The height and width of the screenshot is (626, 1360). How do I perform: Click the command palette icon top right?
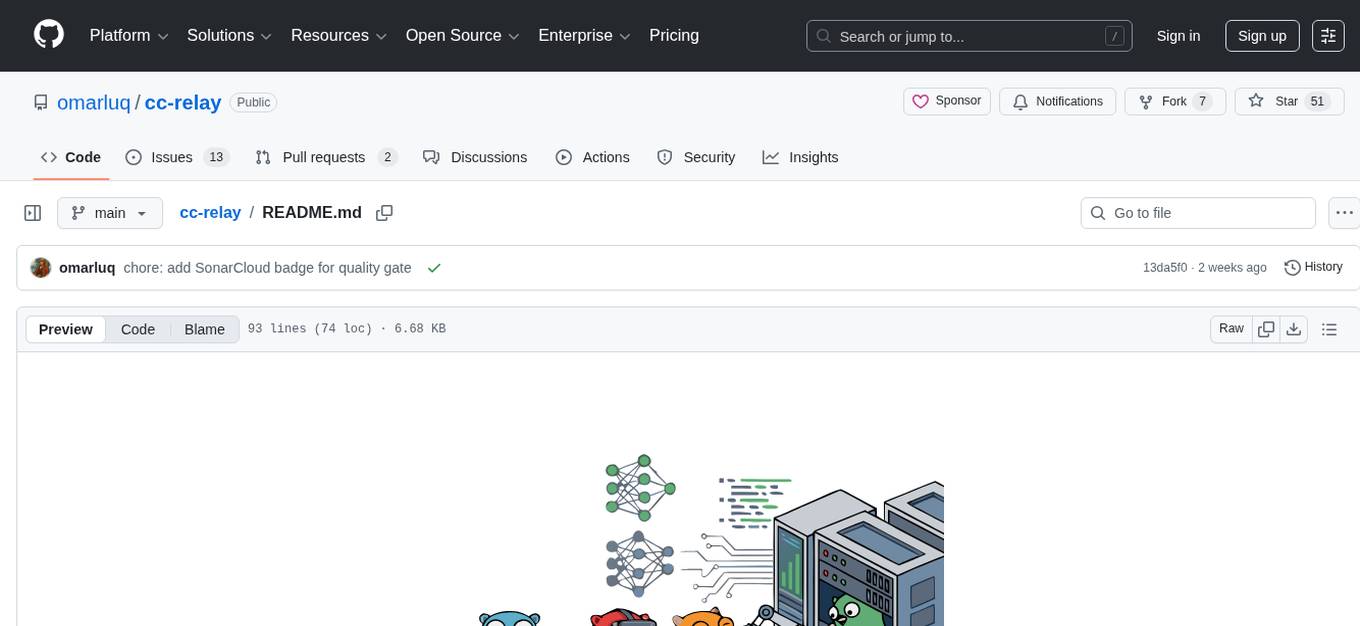pyautogui.click(x=1328, y=35)
